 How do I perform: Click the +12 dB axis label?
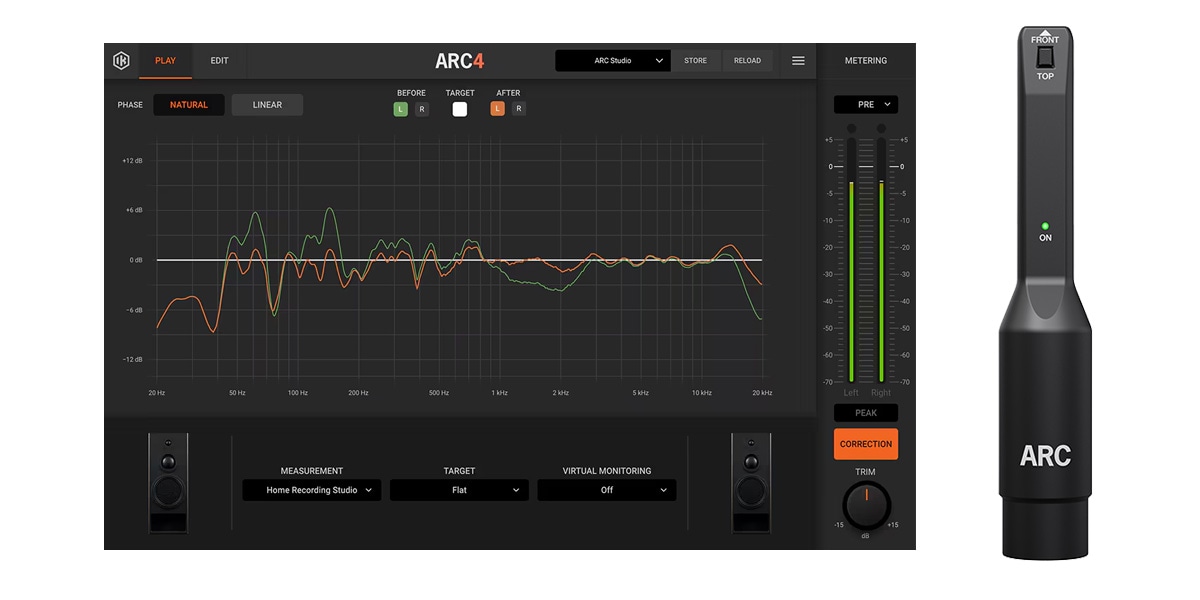pos(133,161)
